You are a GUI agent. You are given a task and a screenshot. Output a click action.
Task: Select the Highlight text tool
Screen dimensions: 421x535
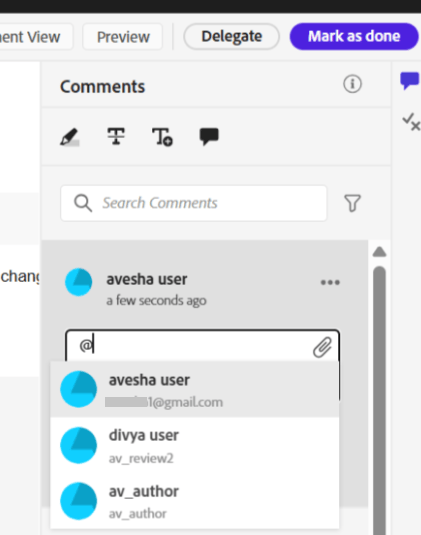click(x=70, y=137)
